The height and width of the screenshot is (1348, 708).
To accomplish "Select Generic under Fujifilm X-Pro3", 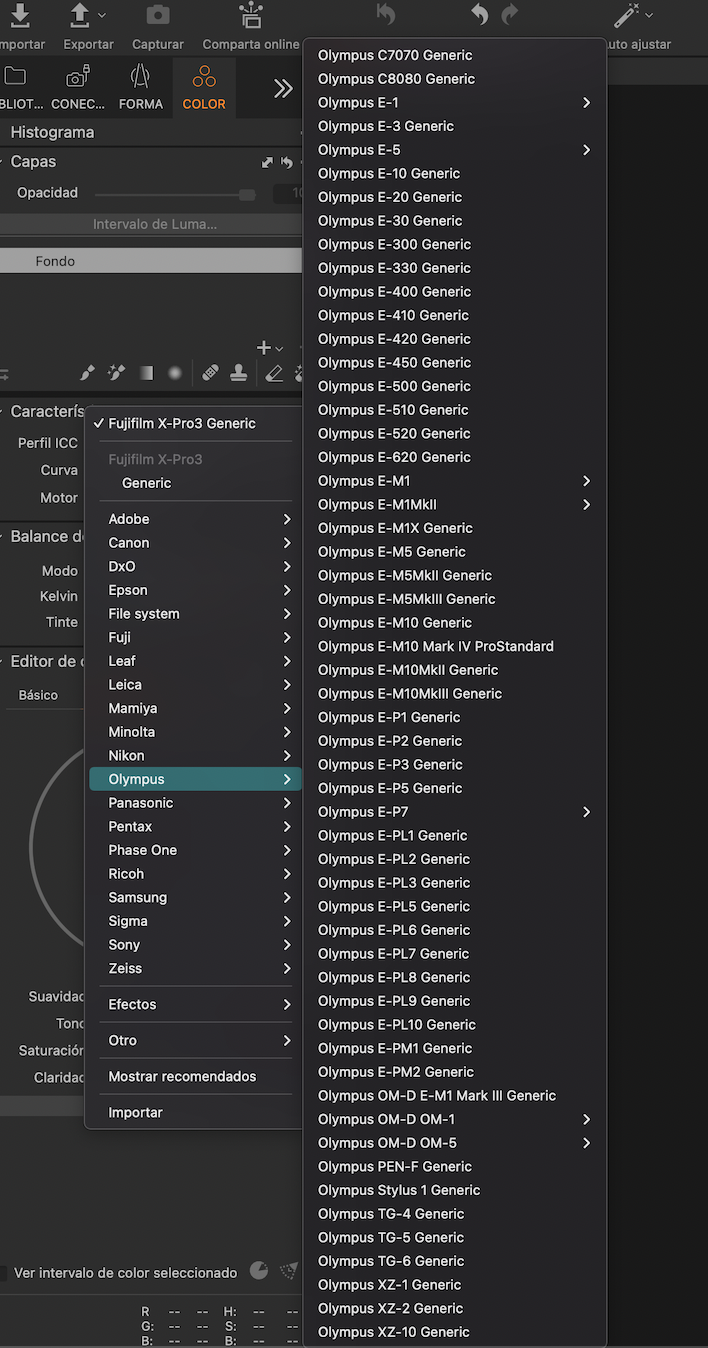I will point(193,483).
